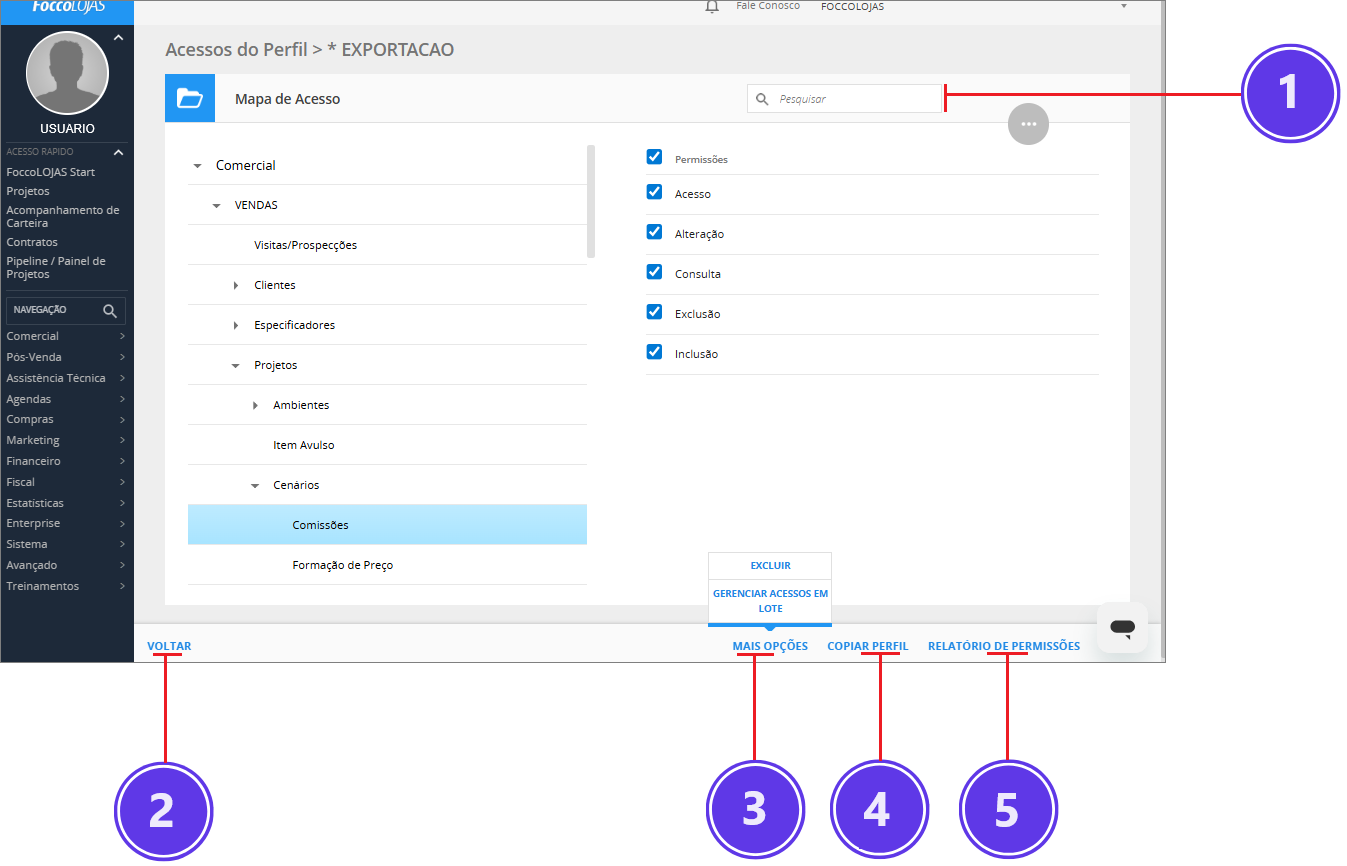Open the chat support widget icon

click(1122, 628)
